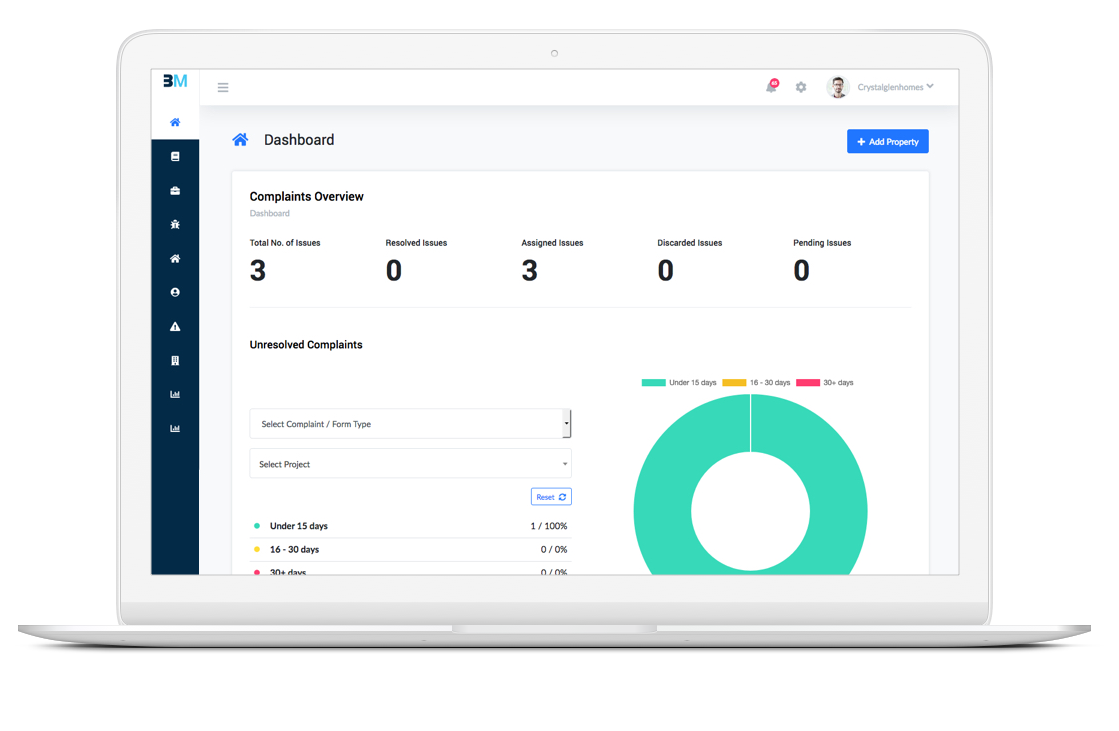Click the hamburger menu icon
This screenshot has width=1119, height=731.
tap(223, 88)
